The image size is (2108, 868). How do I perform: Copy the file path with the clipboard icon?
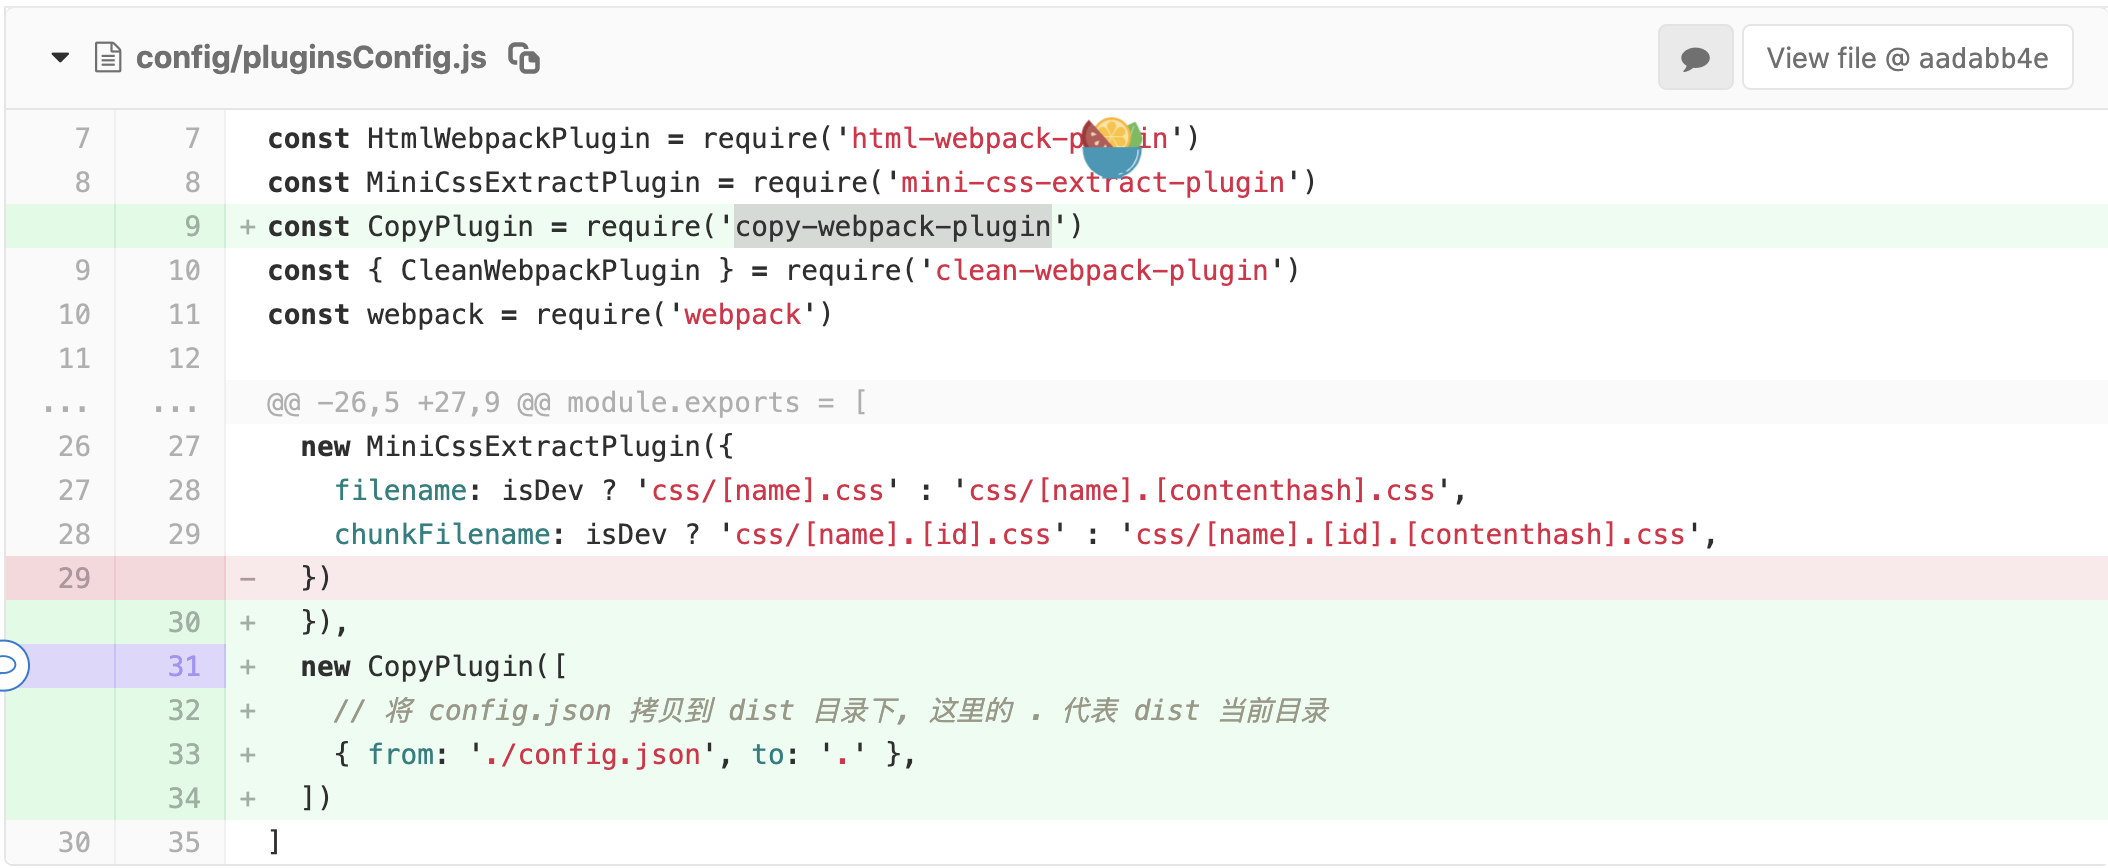coord(524,58)
